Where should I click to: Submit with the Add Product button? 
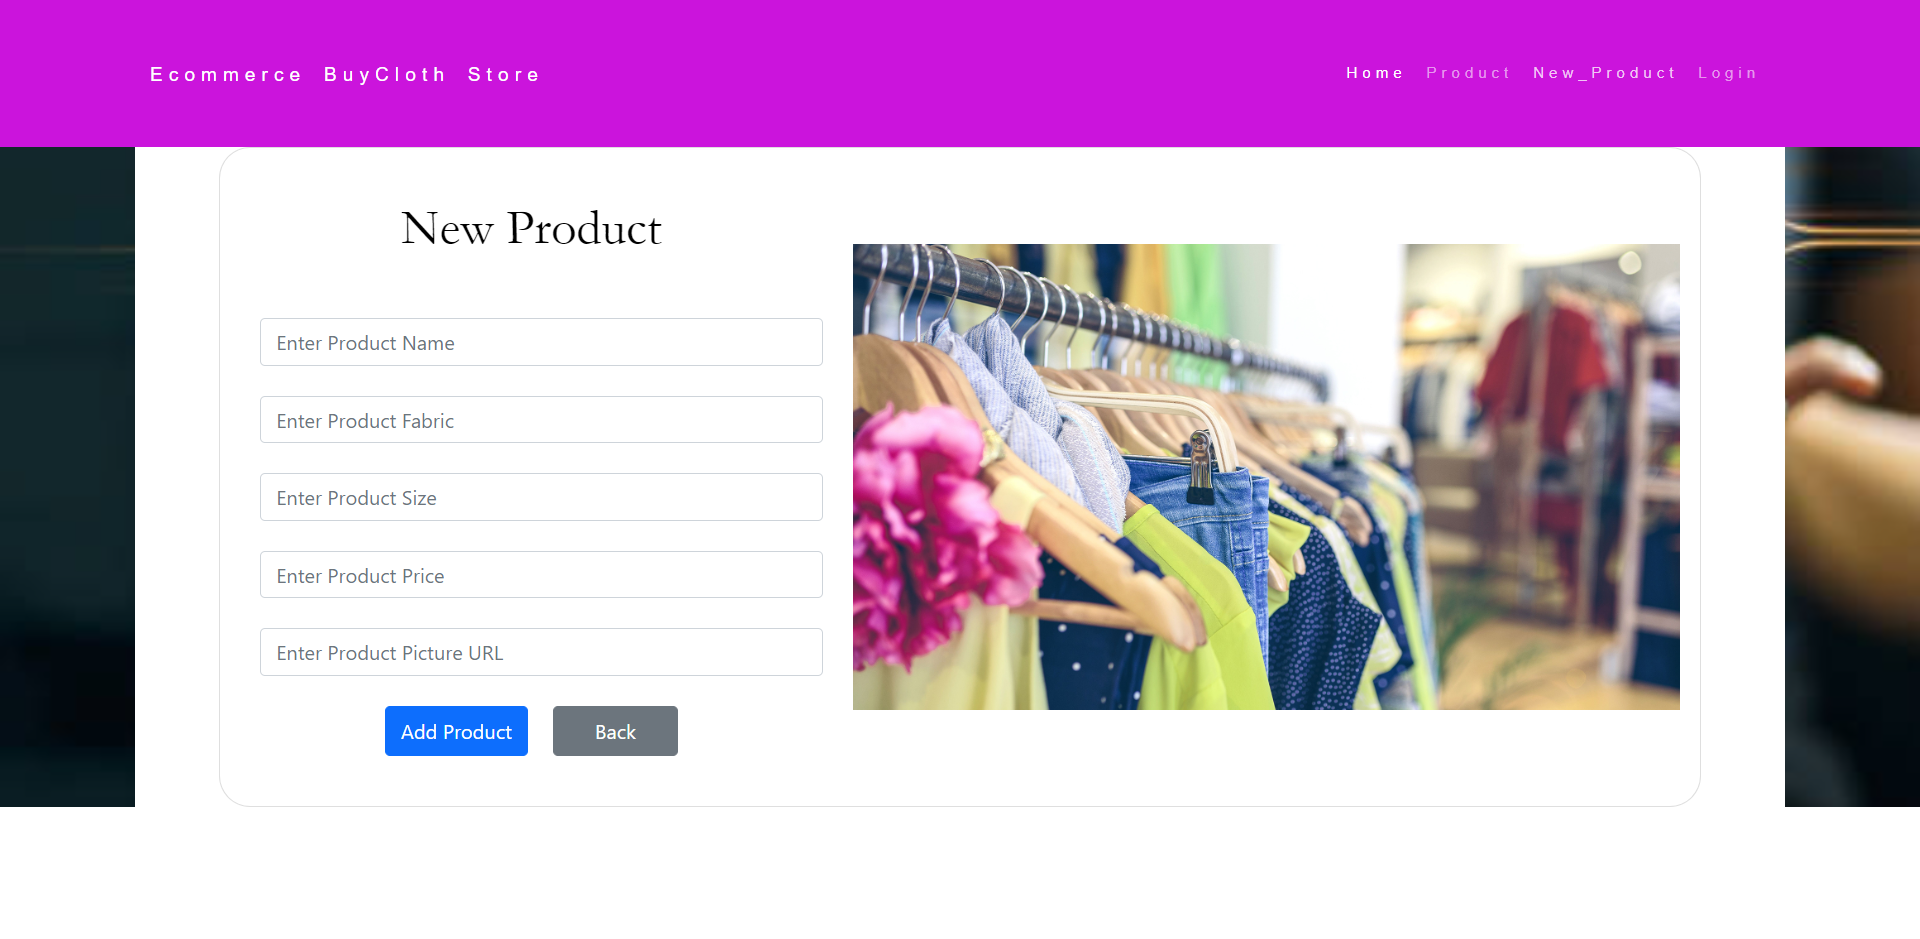coord(456,731)
